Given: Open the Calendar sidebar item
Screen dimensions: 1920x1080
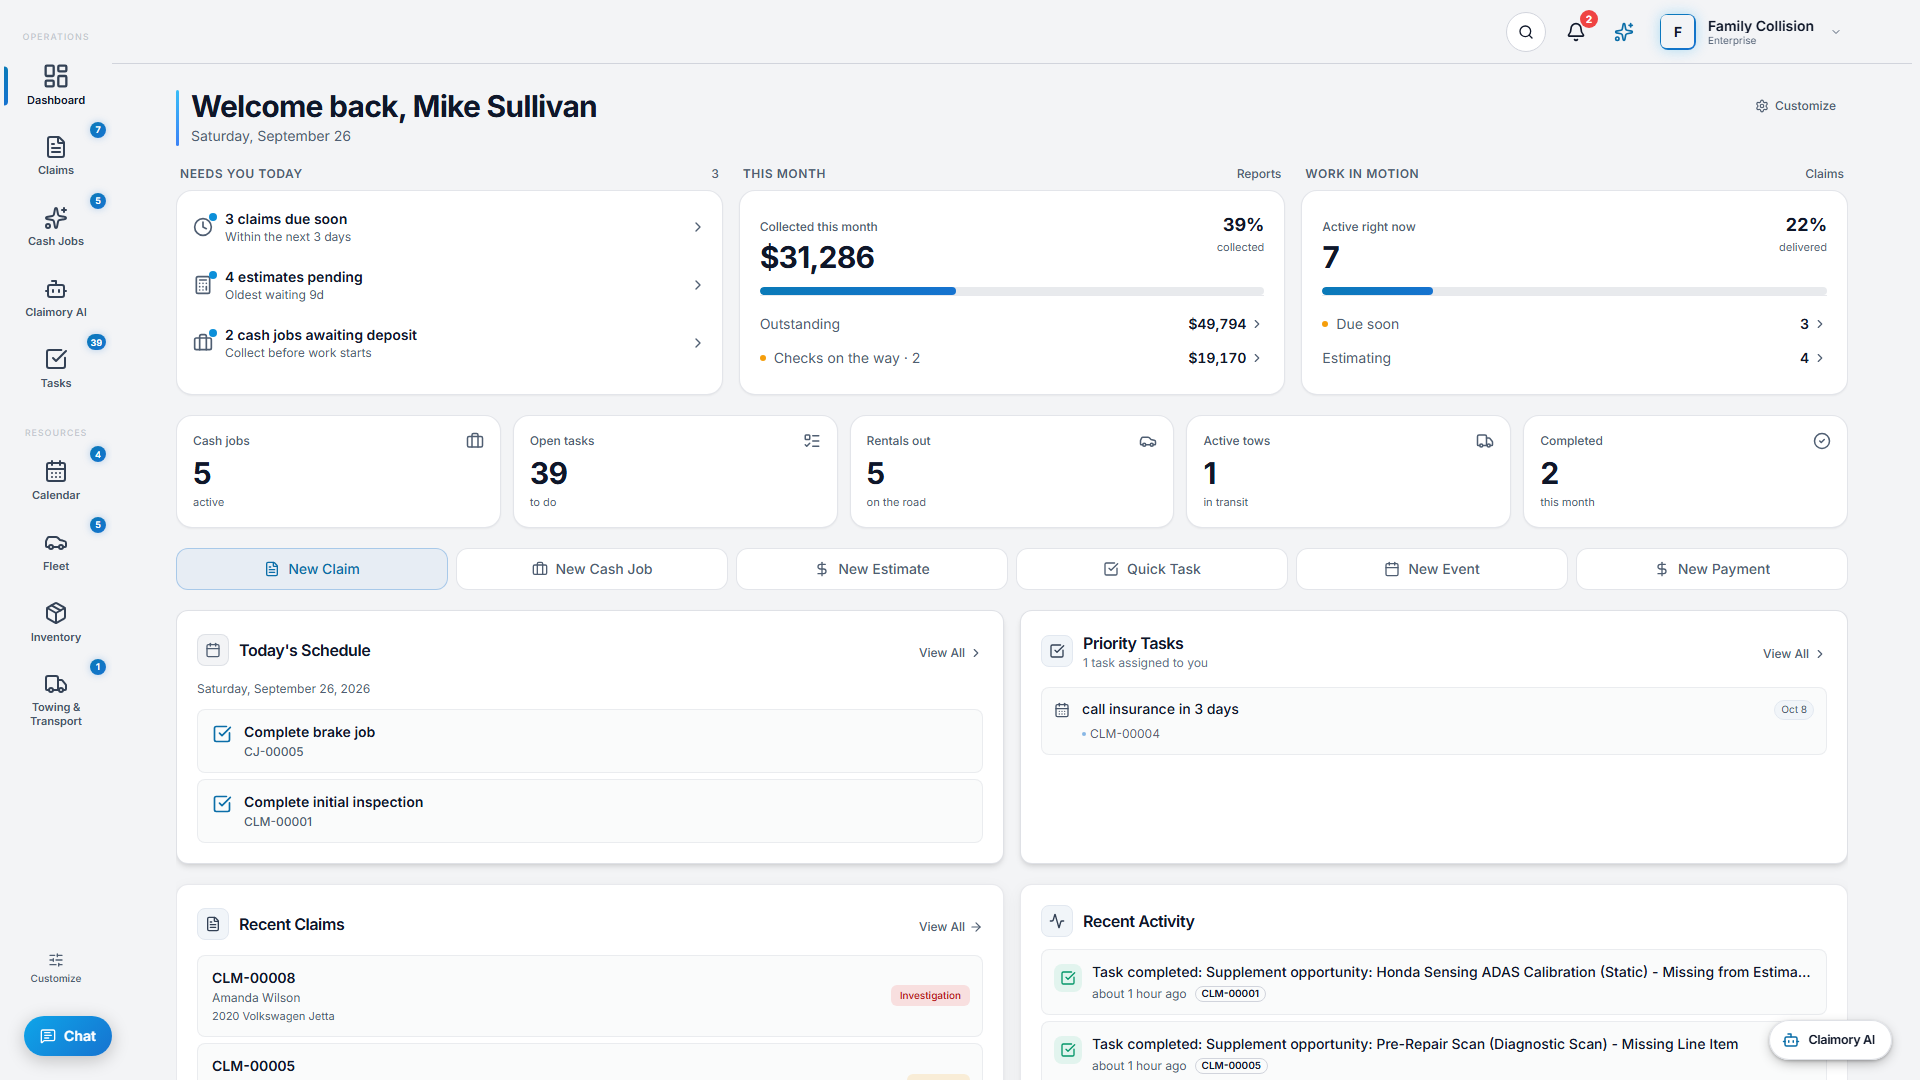Looking at the screenshot, I should coord(56,480).
